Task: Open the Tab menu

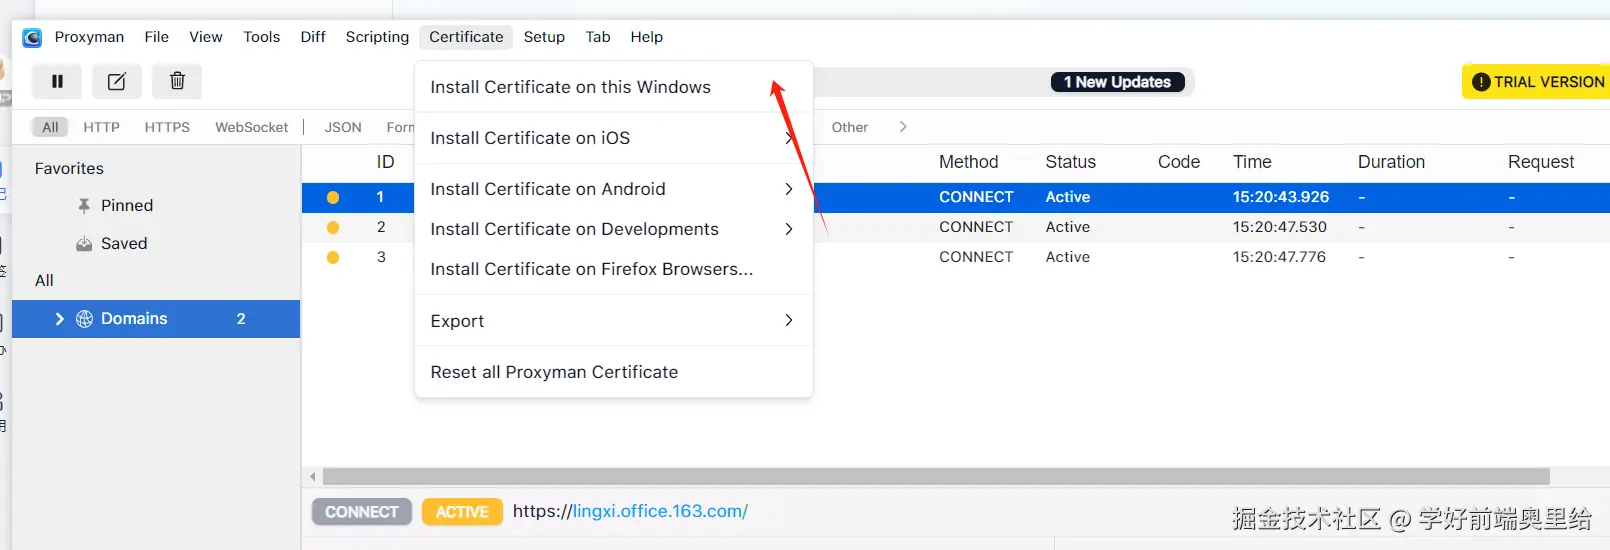Action: [598, 37]
